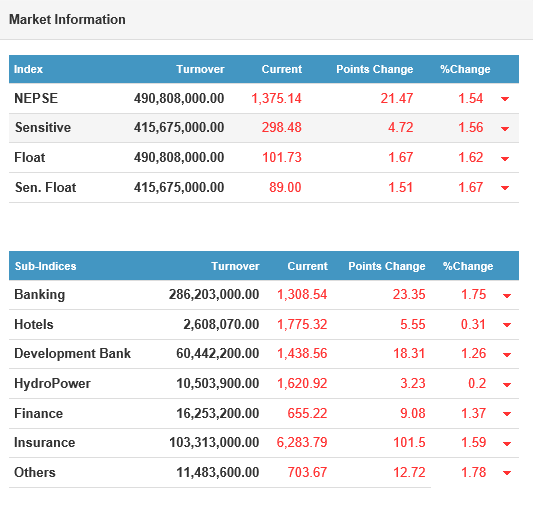Click the Market Information heading

pos(67,19)
